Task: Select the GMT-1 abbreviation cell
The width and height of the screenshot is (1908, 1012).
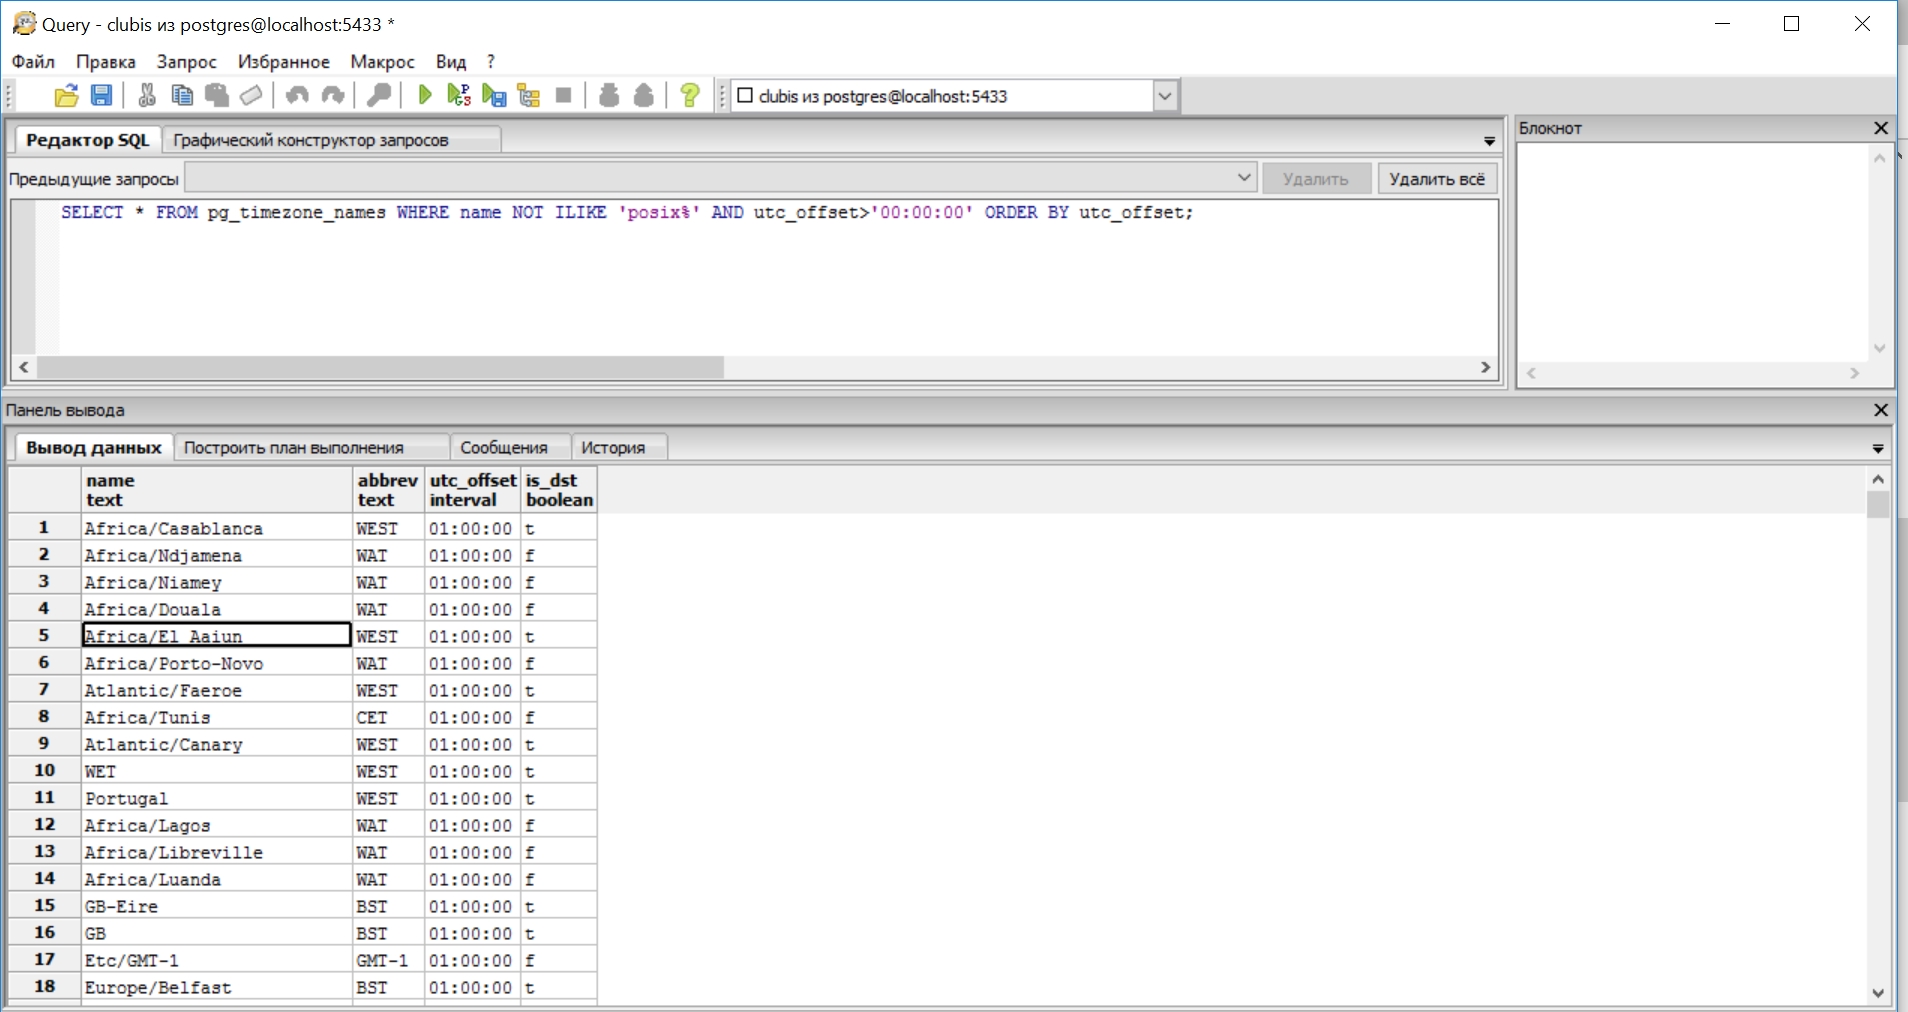Action: tap(389, 960)
